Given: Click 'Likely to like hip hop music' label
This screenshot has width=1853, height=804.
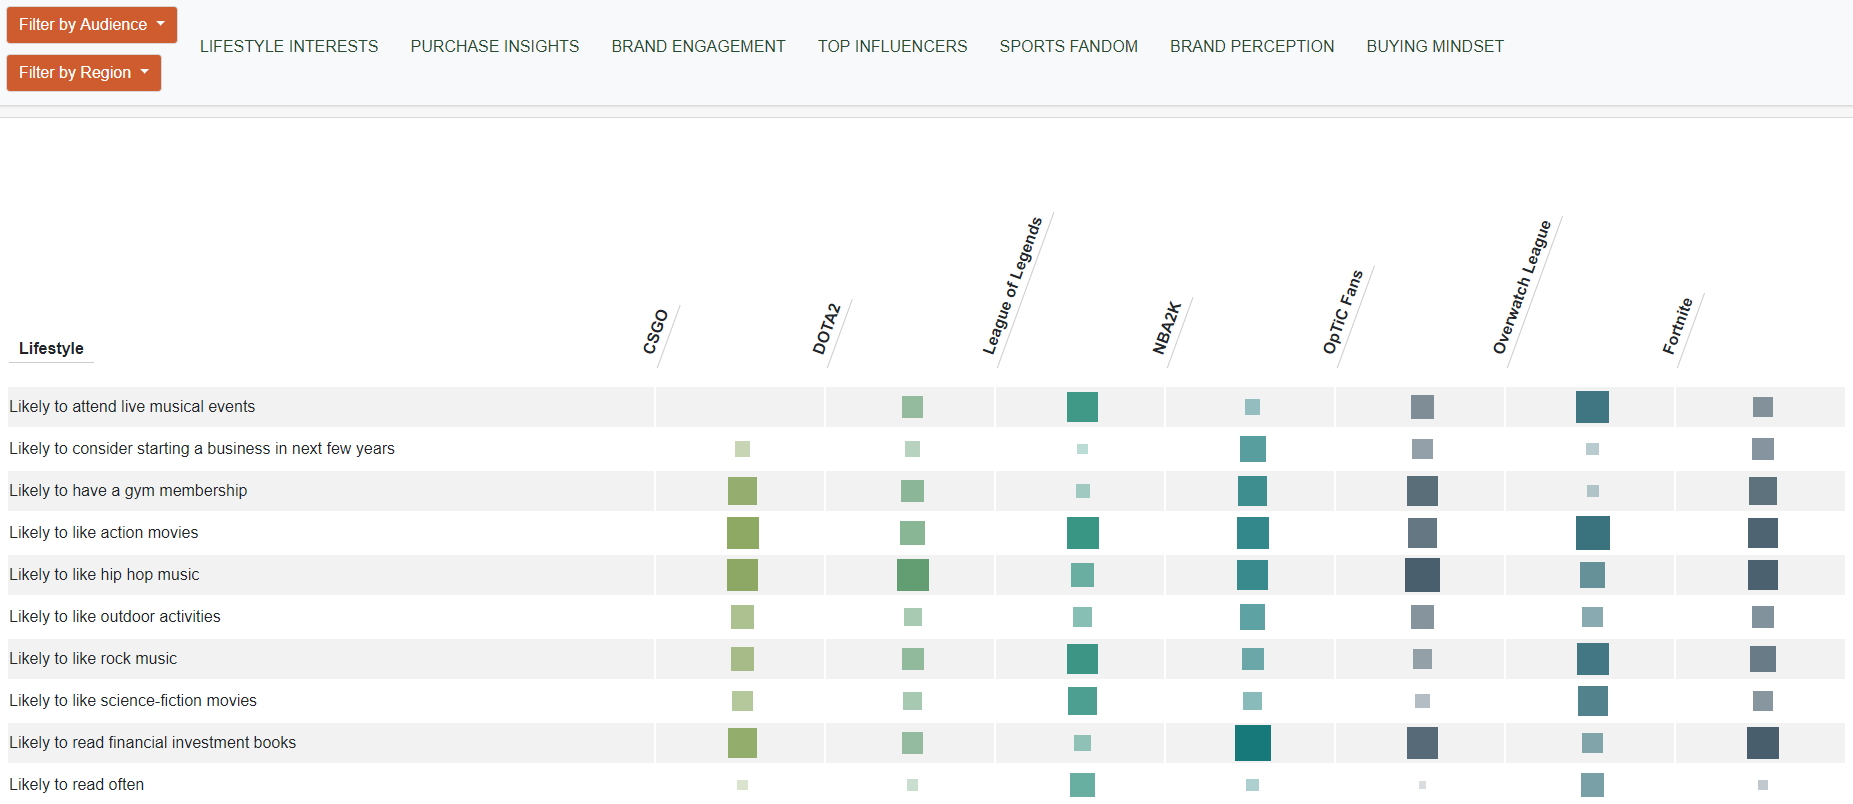Looking at the screenshot, I should coord(104,574).
